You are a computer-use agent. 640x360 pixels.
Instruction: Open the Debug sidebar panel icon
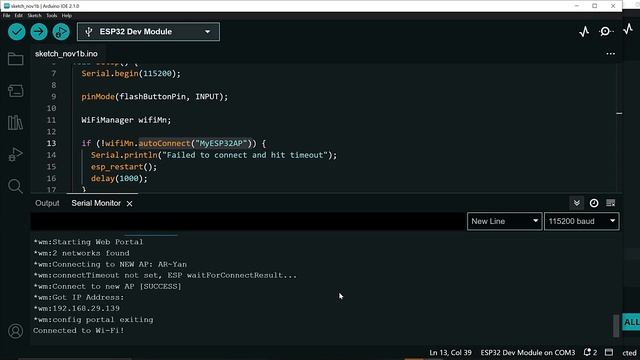pyautogui.click(x=16, y=155)
